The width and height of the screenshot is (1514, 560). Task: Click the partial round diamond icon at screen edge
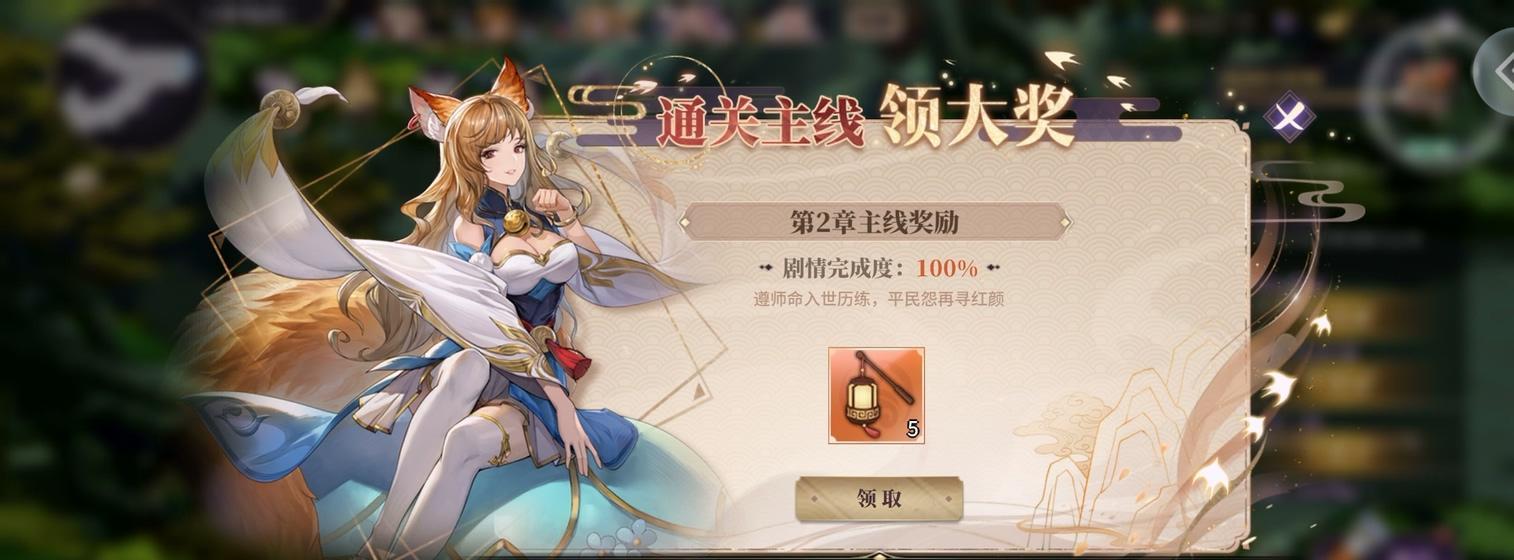pyautogui.click(x=1496, y=71)
